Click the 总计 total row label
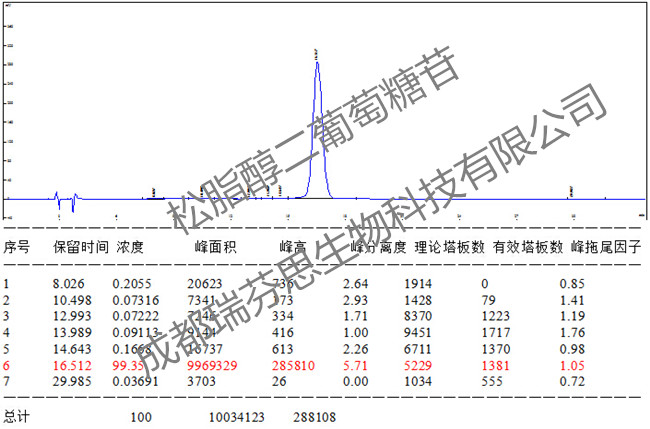Screen dimensions: 650x429 point(17,417)
